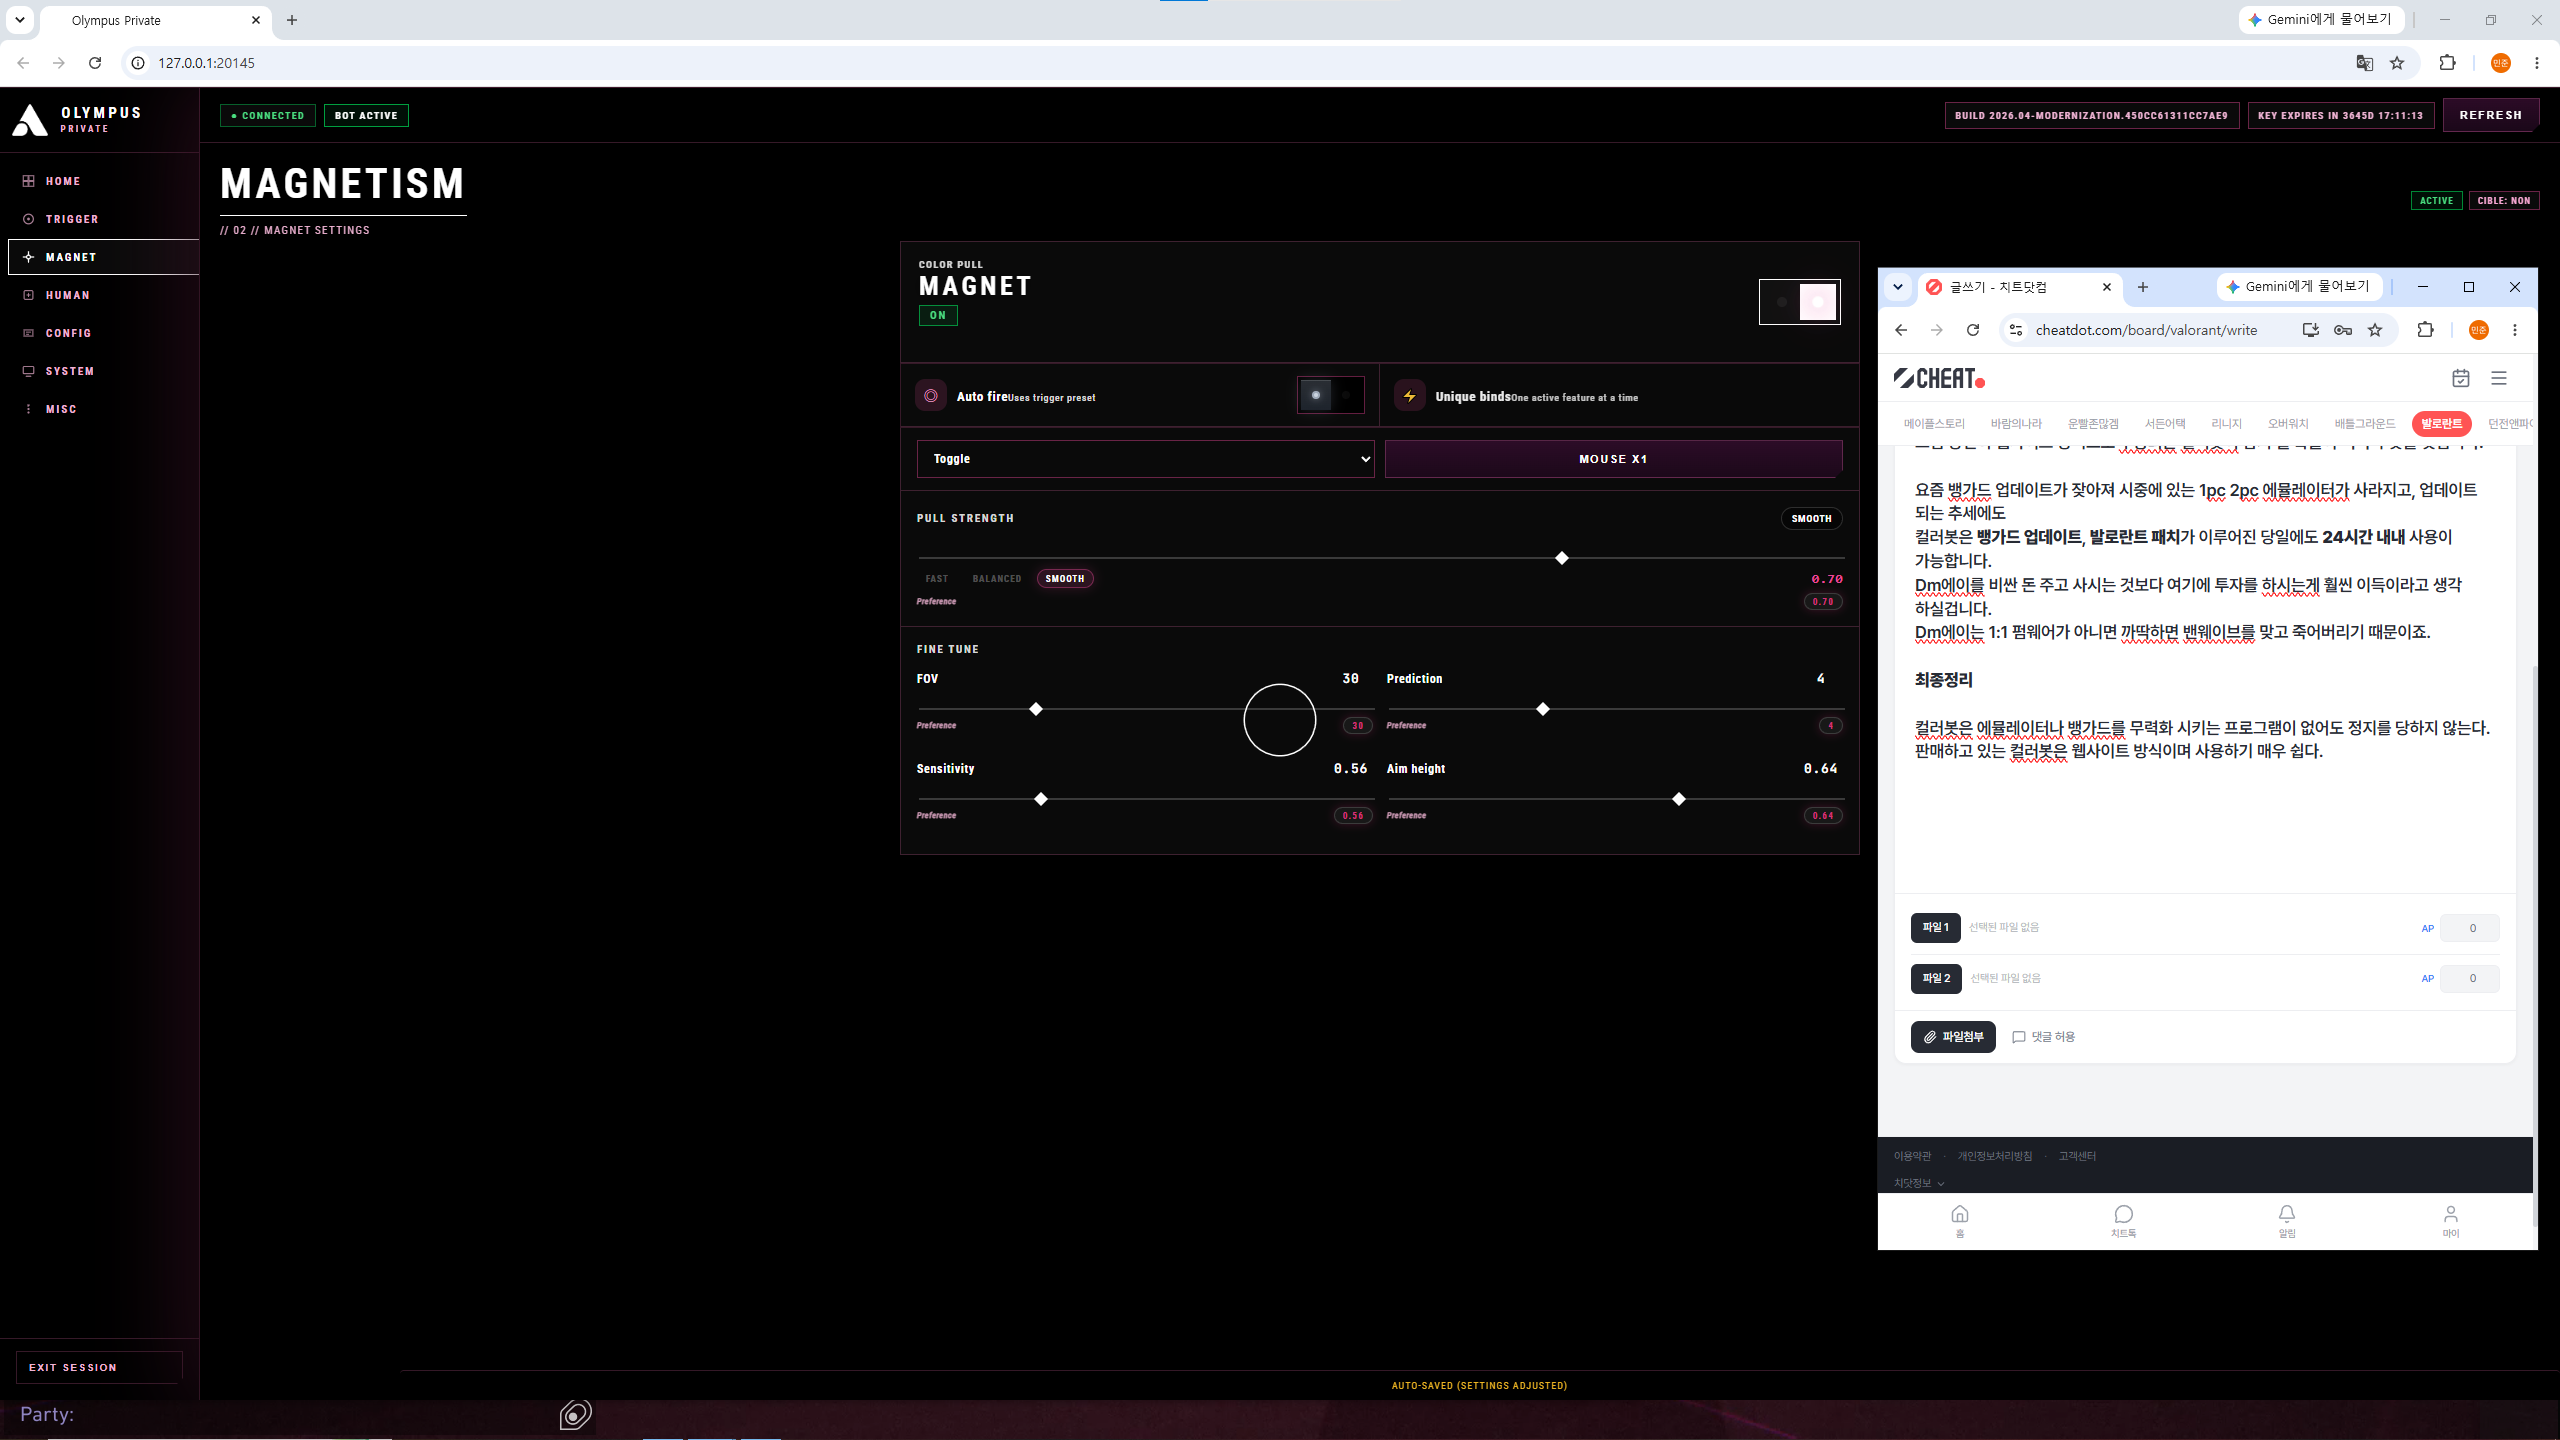Open the Chrome menu of the Olympus window
This screenshot has height=1440, width=2560.
(x=2537, y=63)
